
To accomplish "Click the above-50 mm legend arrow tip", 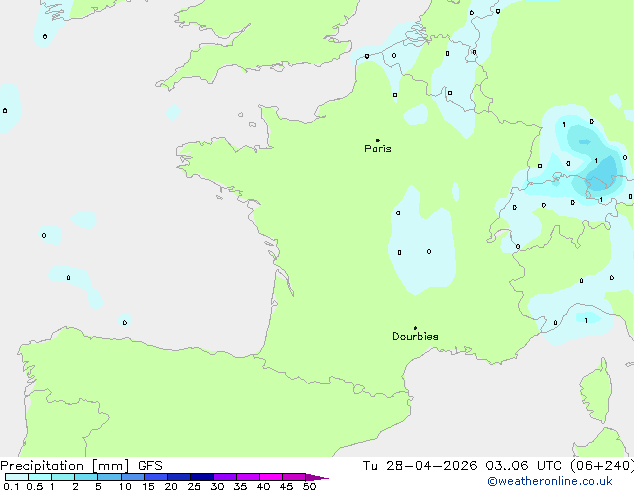I will 317,477.
